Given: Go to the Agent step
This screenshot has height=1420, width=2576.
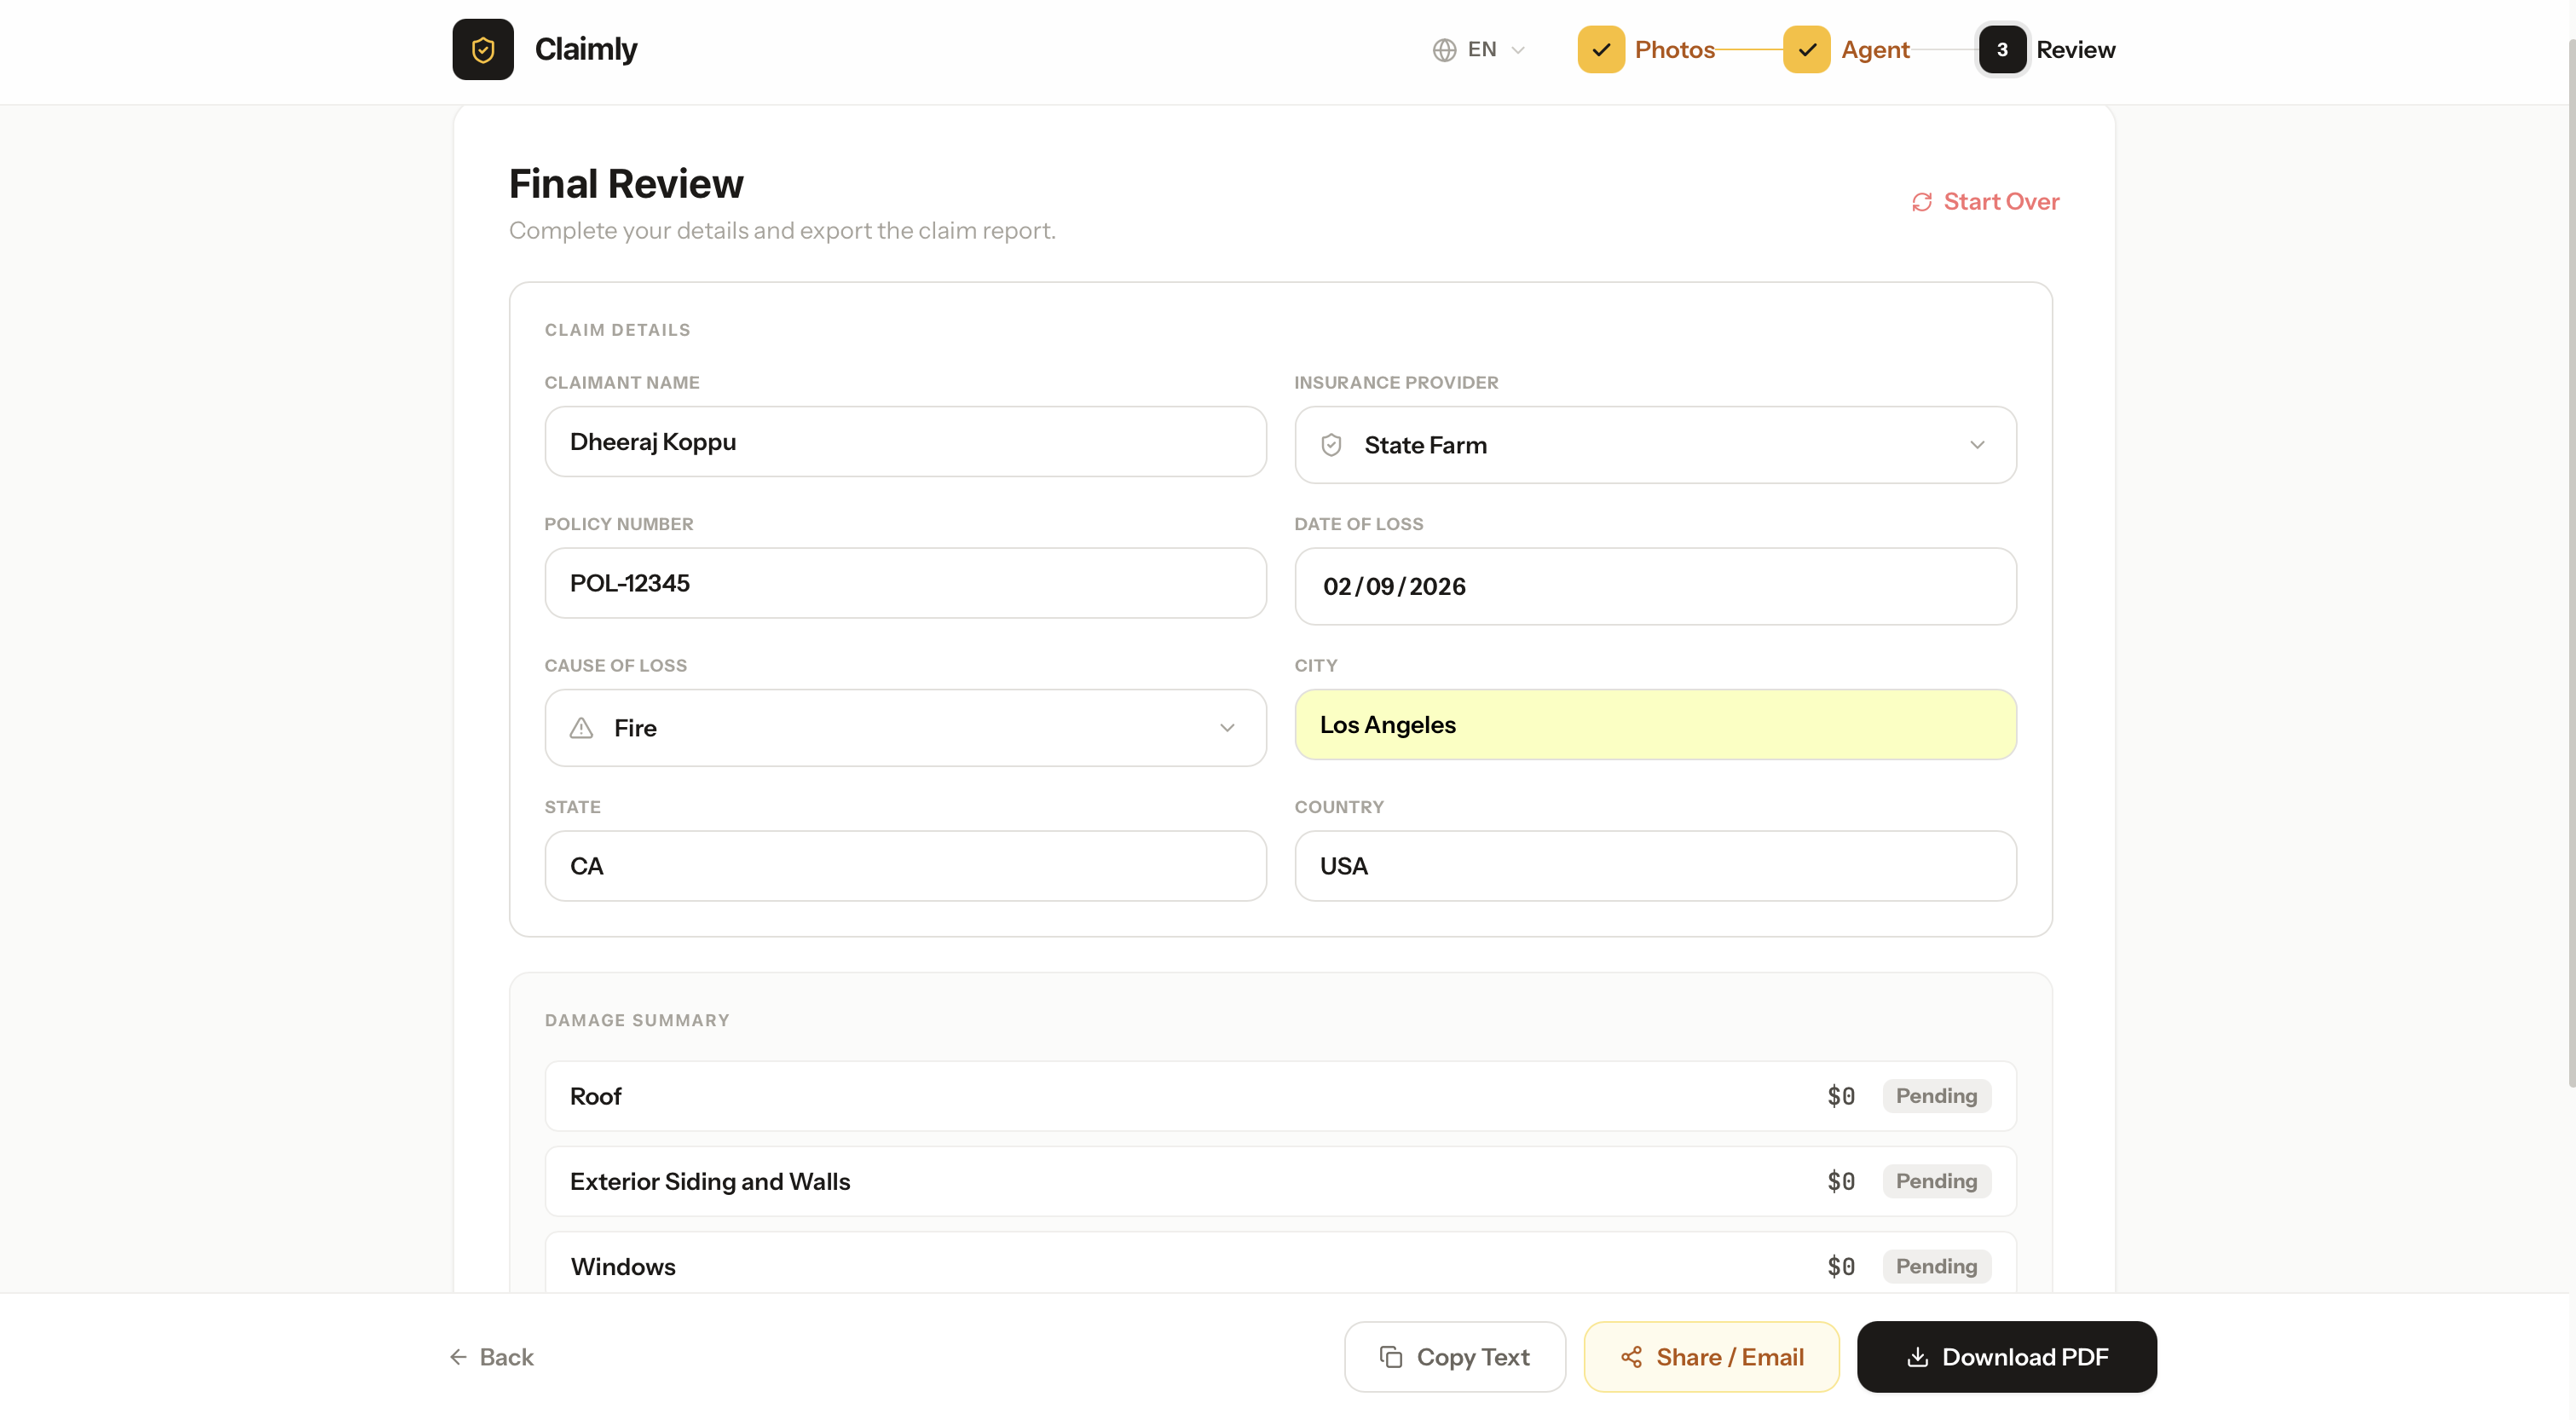Looking at the screenshot, I should point(1875,50).
